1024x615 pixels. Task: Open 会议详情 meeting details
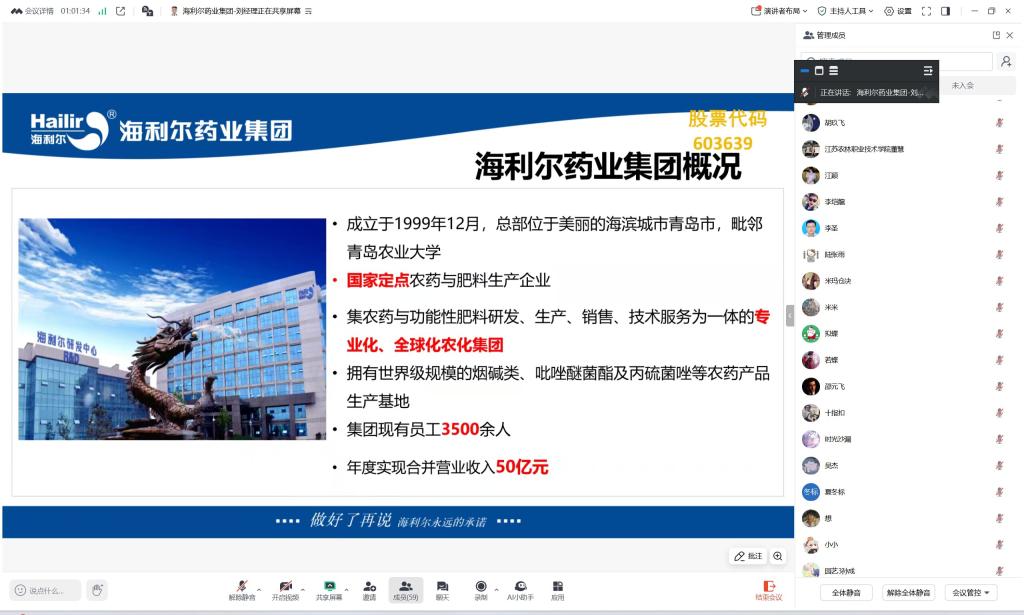pos(33,11)
